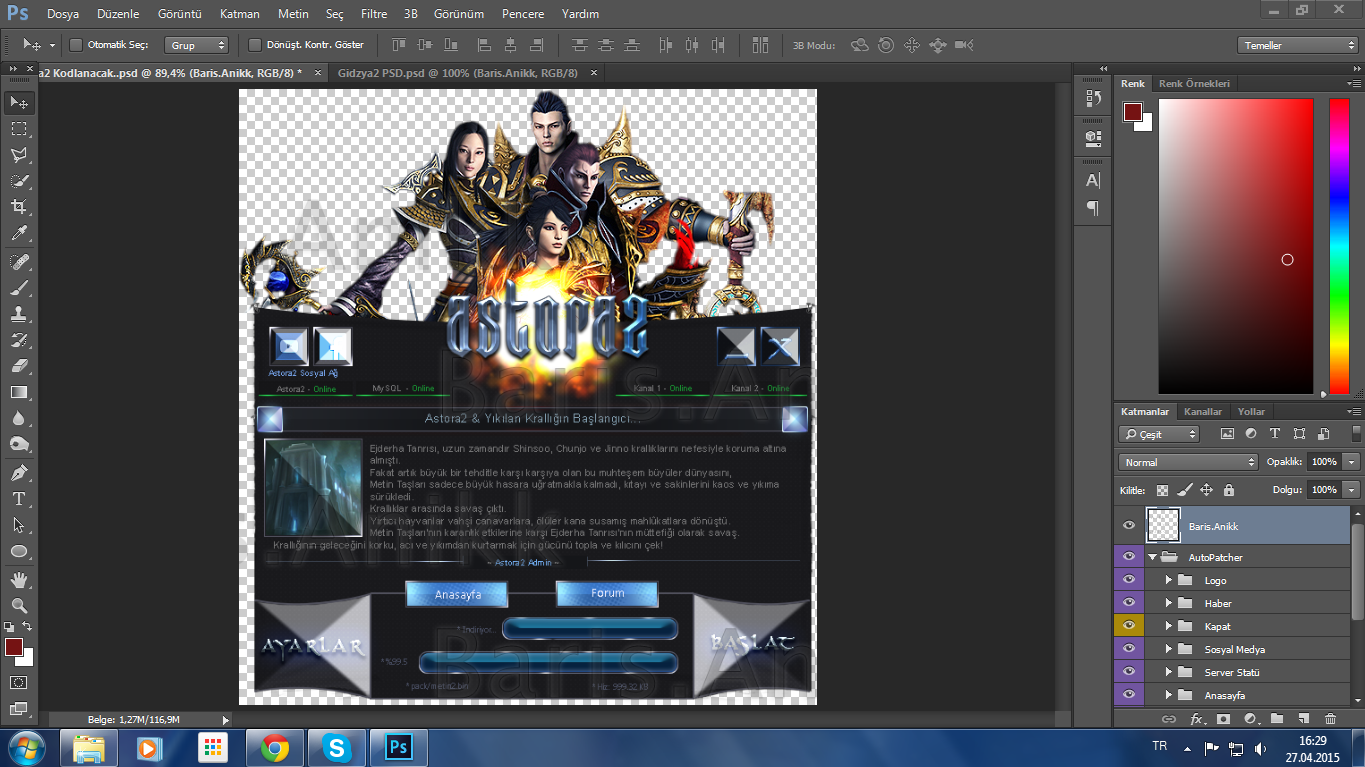Expand the Logo group

click(x=1168, y=580)
